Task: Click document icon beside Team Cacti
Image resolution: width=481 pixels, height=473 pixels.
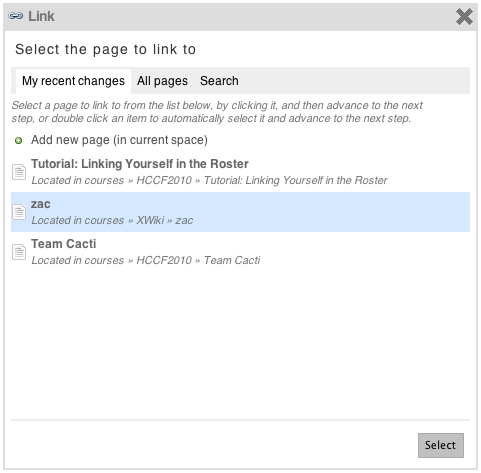Action: [19, 252]
